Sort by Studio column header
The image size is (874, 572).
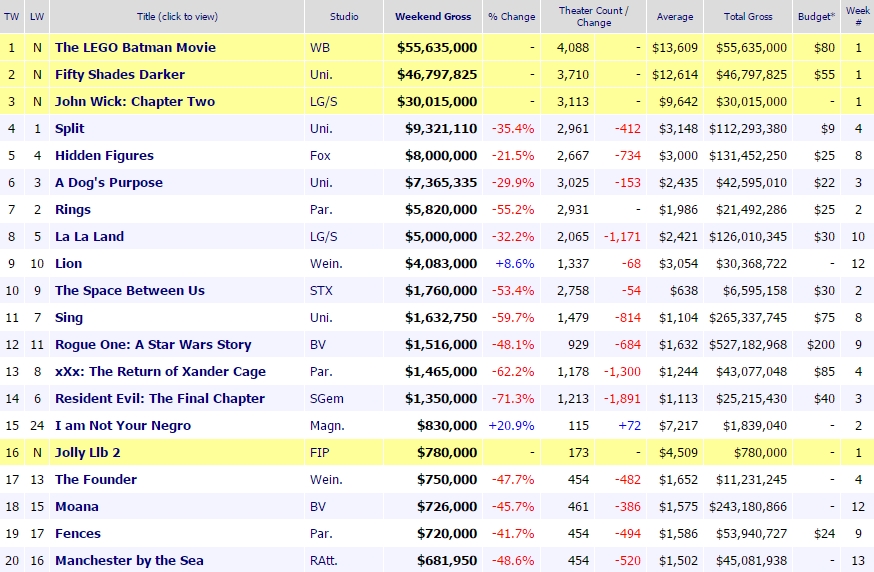344,17
